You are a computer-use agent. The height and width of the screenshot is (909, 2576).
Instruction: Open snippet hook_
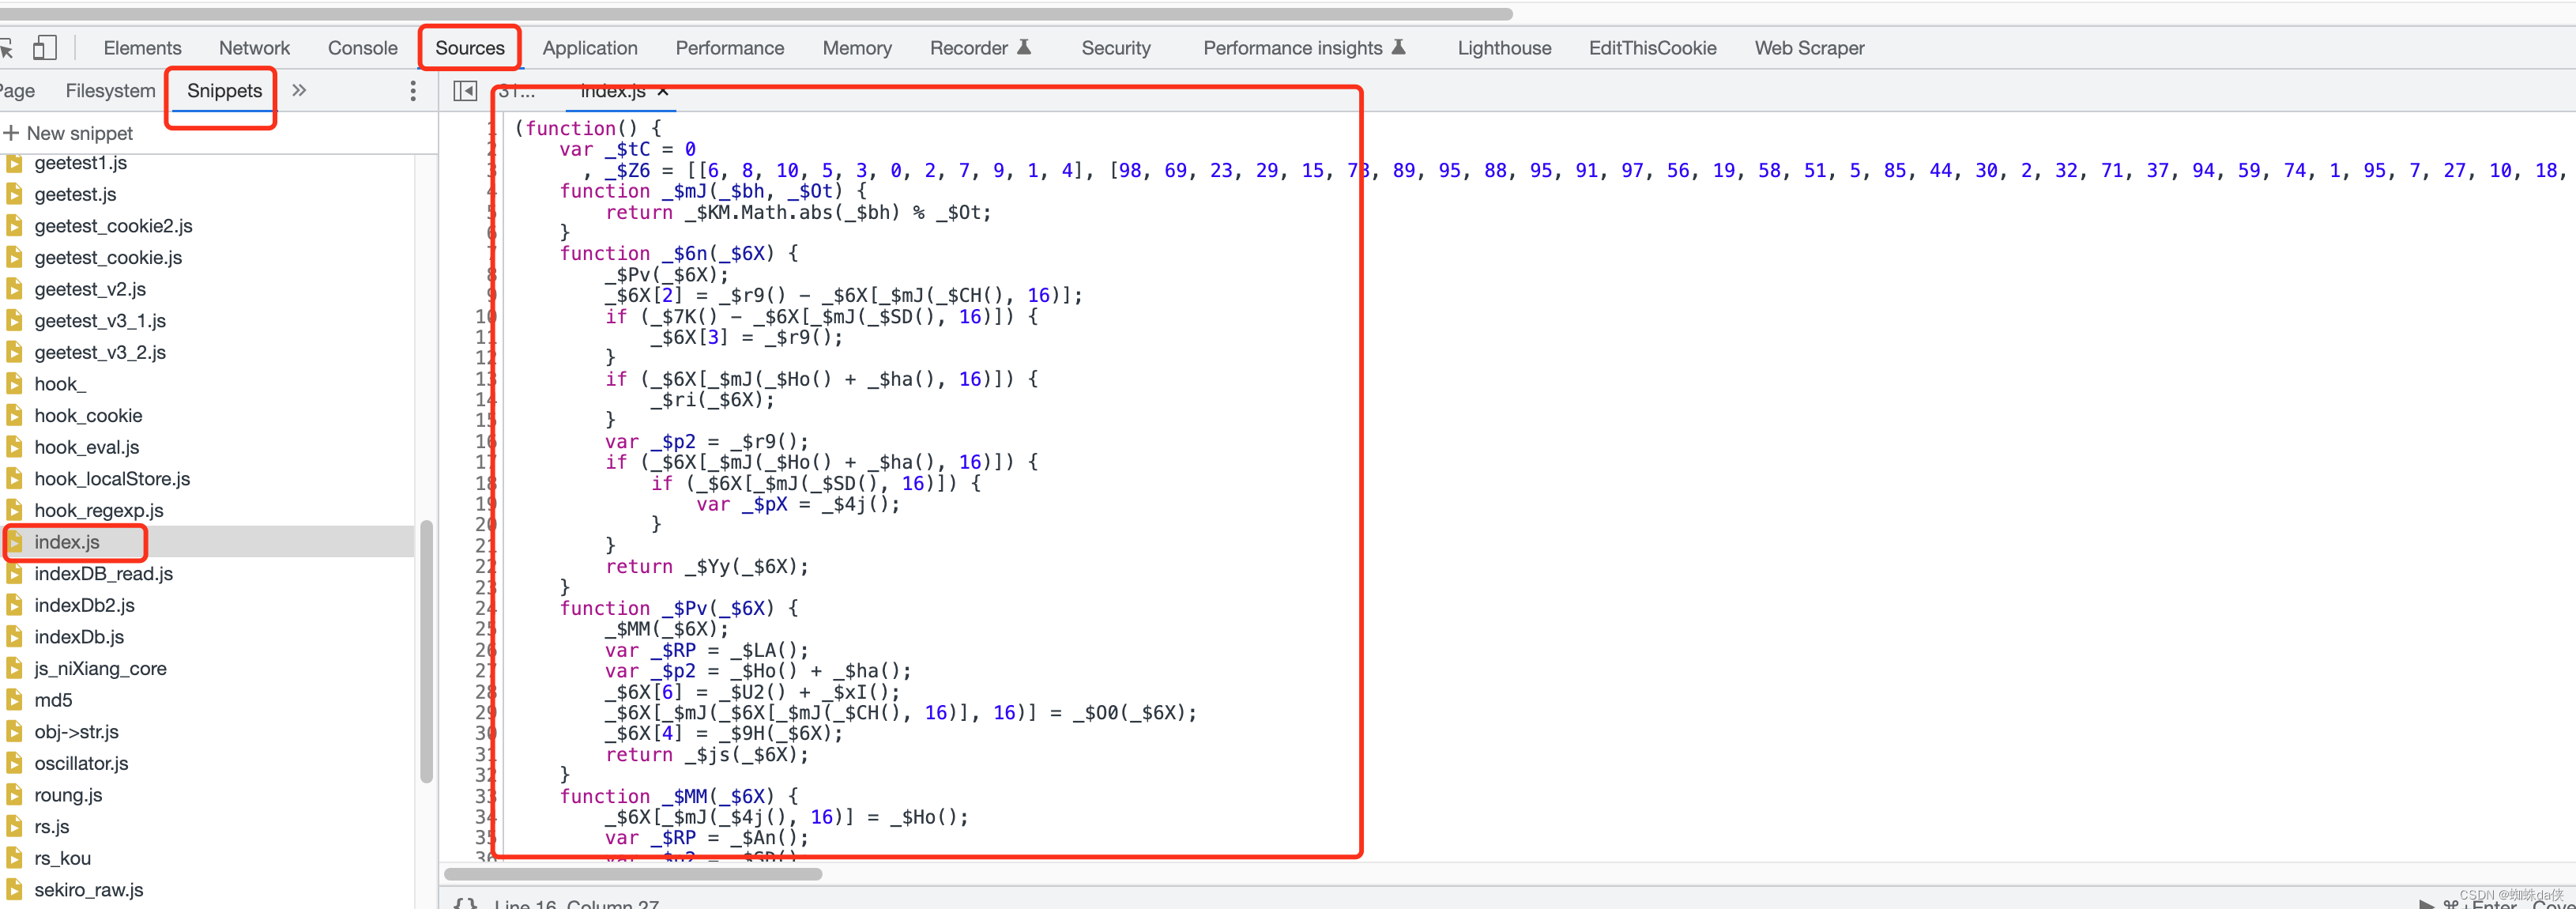tap(60, 384)
